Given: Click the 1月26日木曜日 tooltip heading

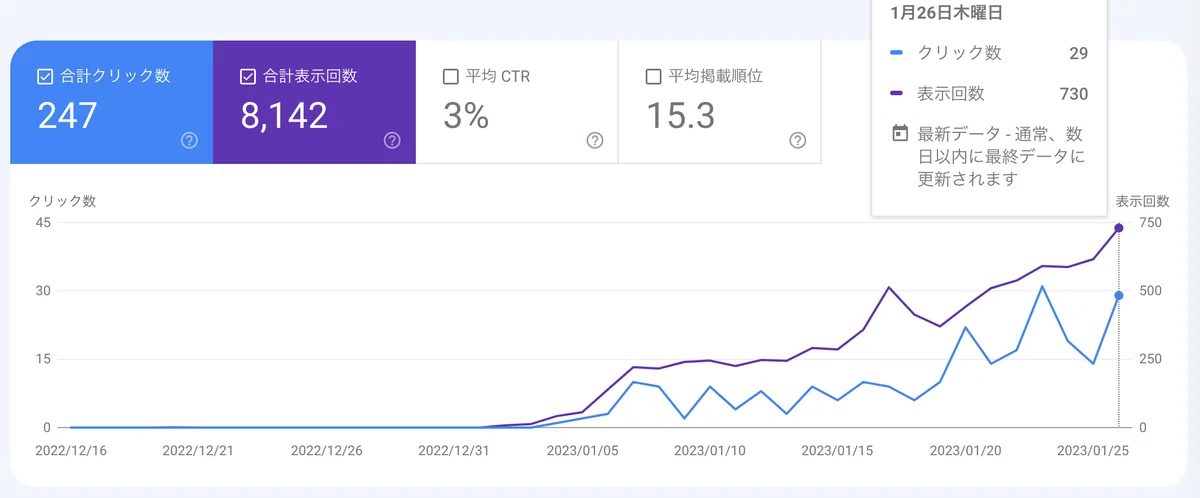Looking at the screenshot, I should tap(947, 14).
